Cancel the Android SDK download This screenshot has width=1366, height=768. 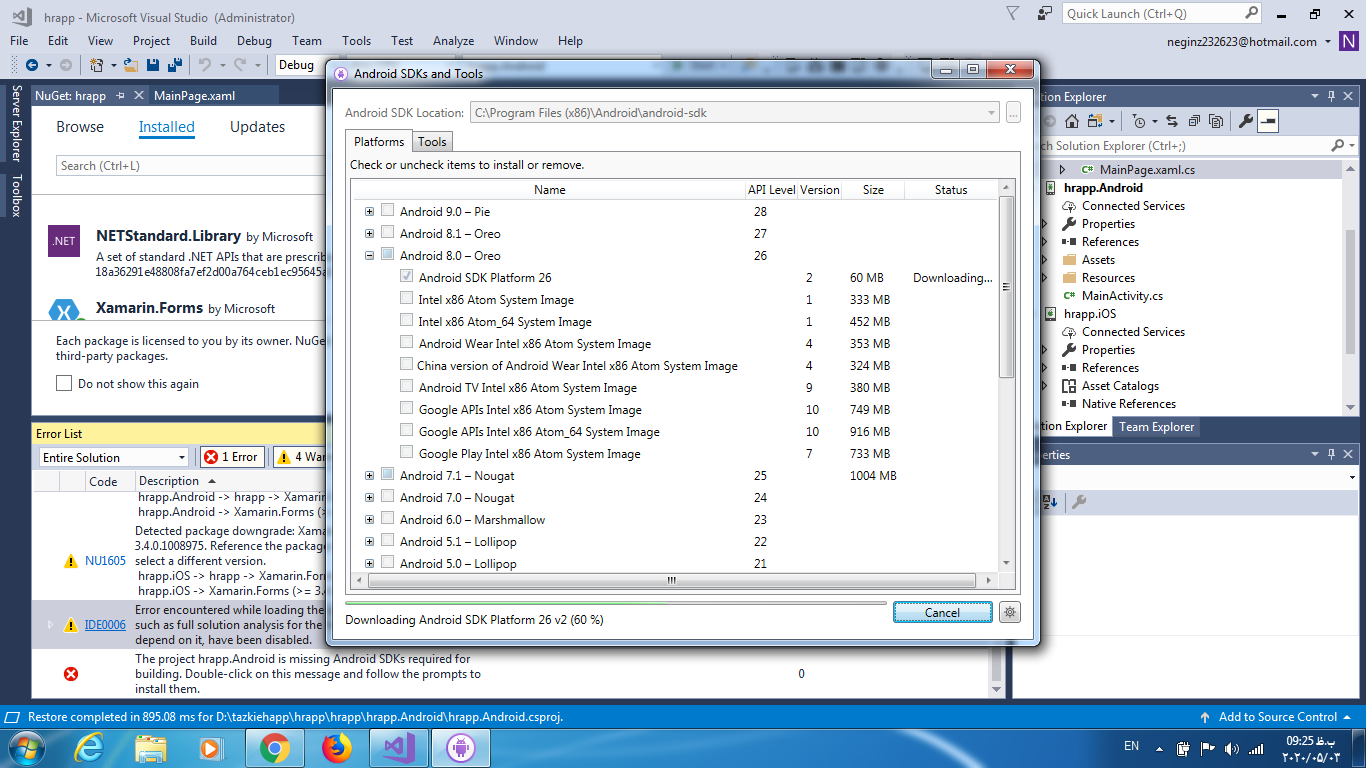pos(942,612)
